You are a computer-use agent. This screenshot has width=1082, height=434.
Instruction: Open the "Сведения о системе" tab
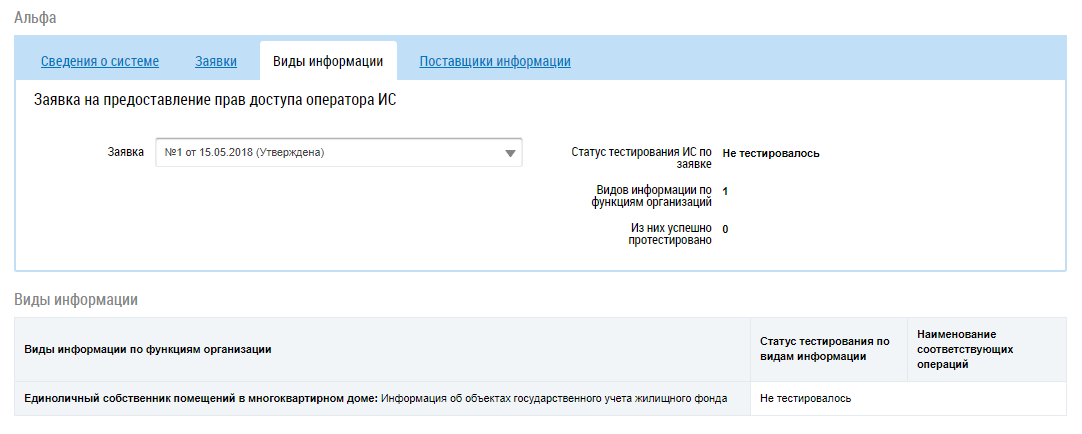100,62
